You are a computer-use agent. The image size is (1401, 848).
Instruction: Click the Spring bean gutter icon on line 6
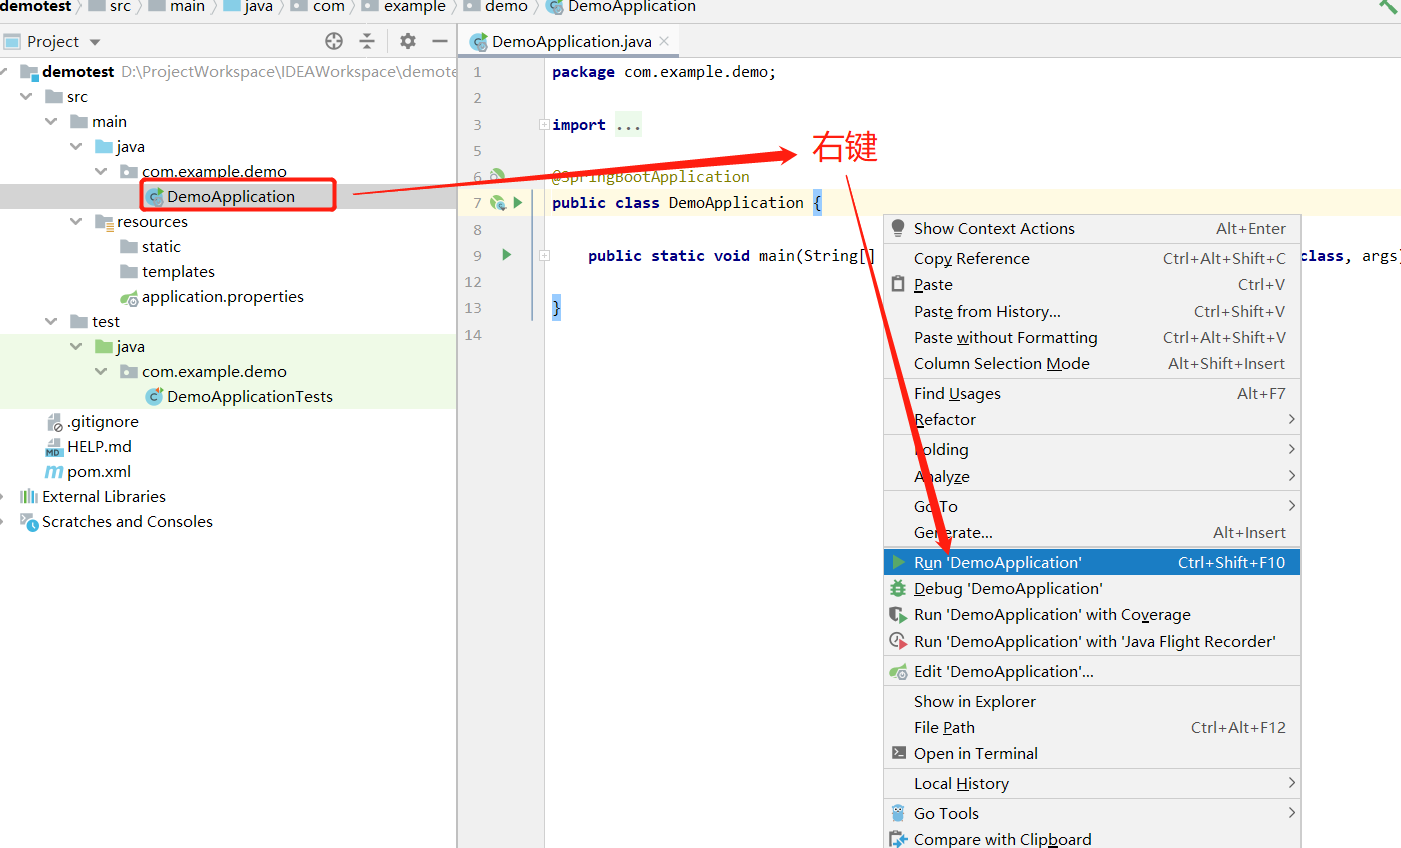tap(497, 176)
